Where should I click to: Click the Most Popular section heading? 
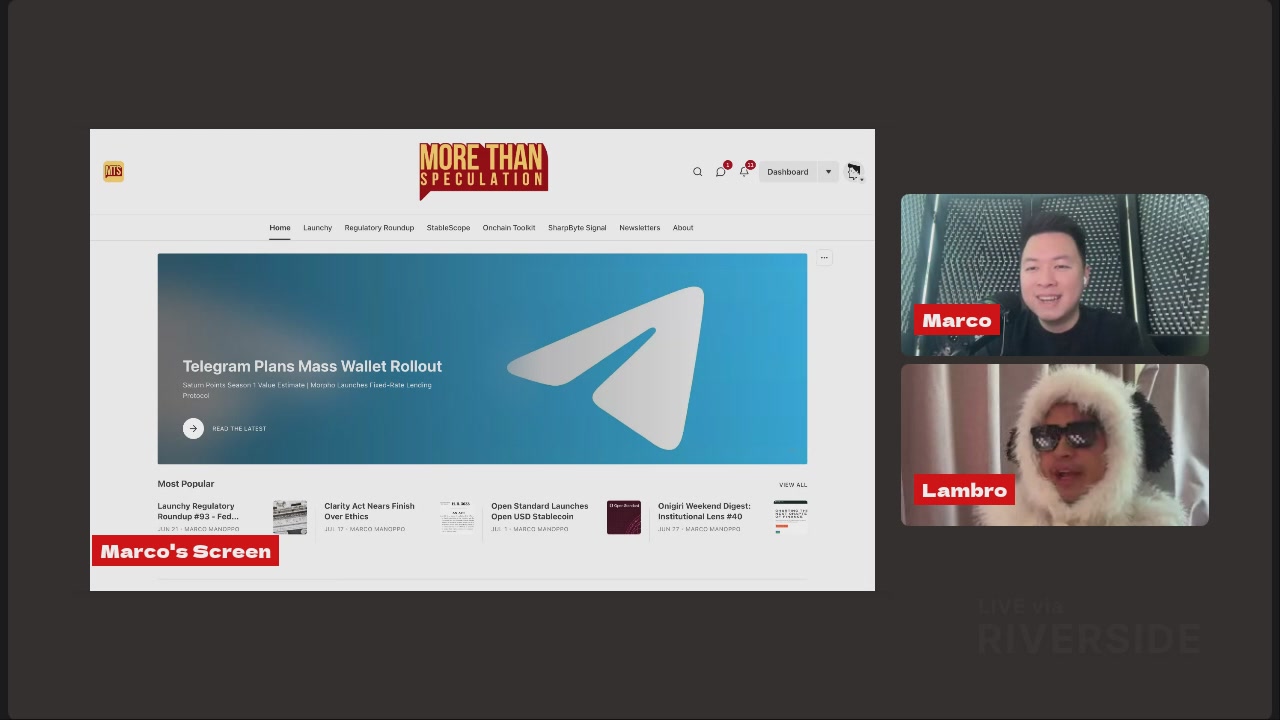[186, 484]
